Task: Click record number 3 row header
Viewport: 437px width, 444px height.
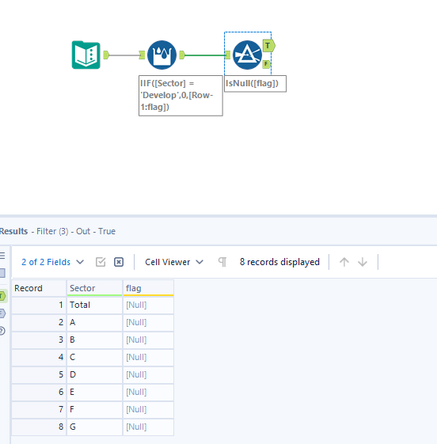Action: coord(39,340)
